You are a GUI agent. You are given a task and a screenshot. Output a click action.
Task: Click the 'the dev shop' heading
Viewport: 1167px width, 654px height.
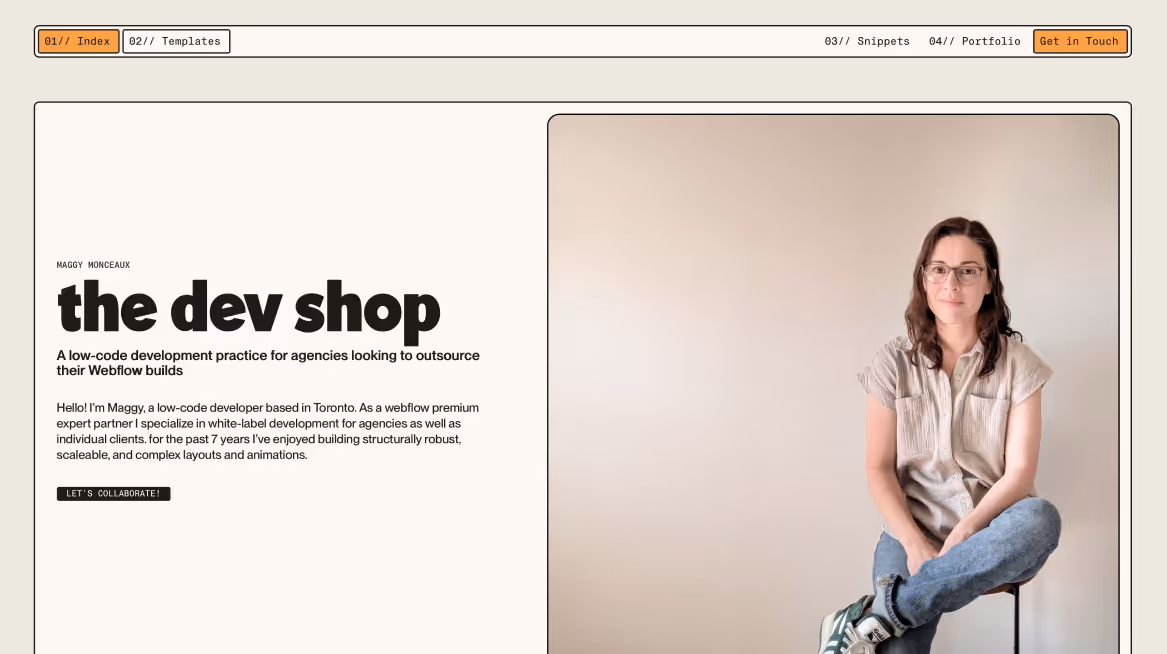coord(249,308)
